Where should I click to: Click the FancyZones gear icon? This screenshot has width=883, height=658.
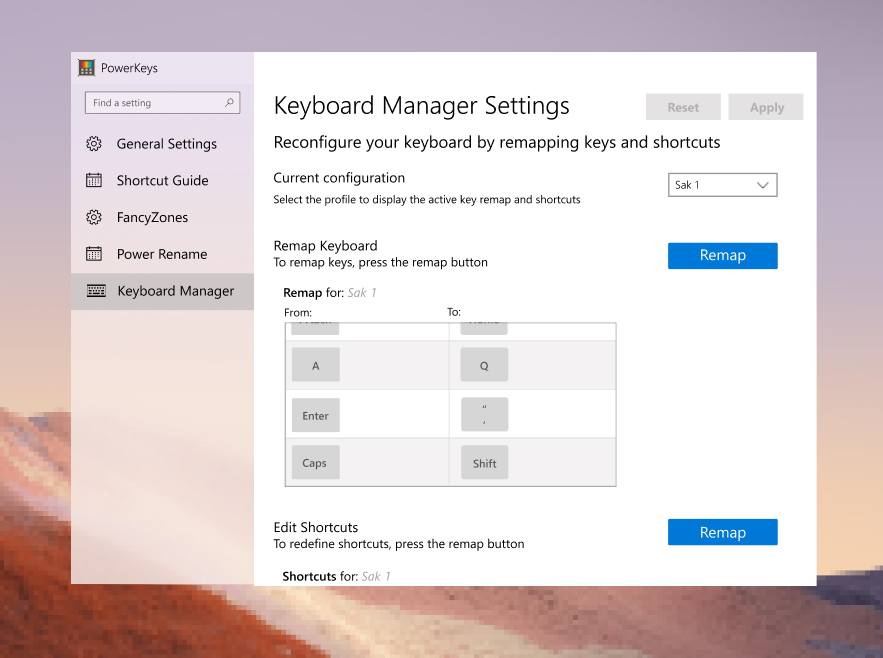[x=93, y=217]
